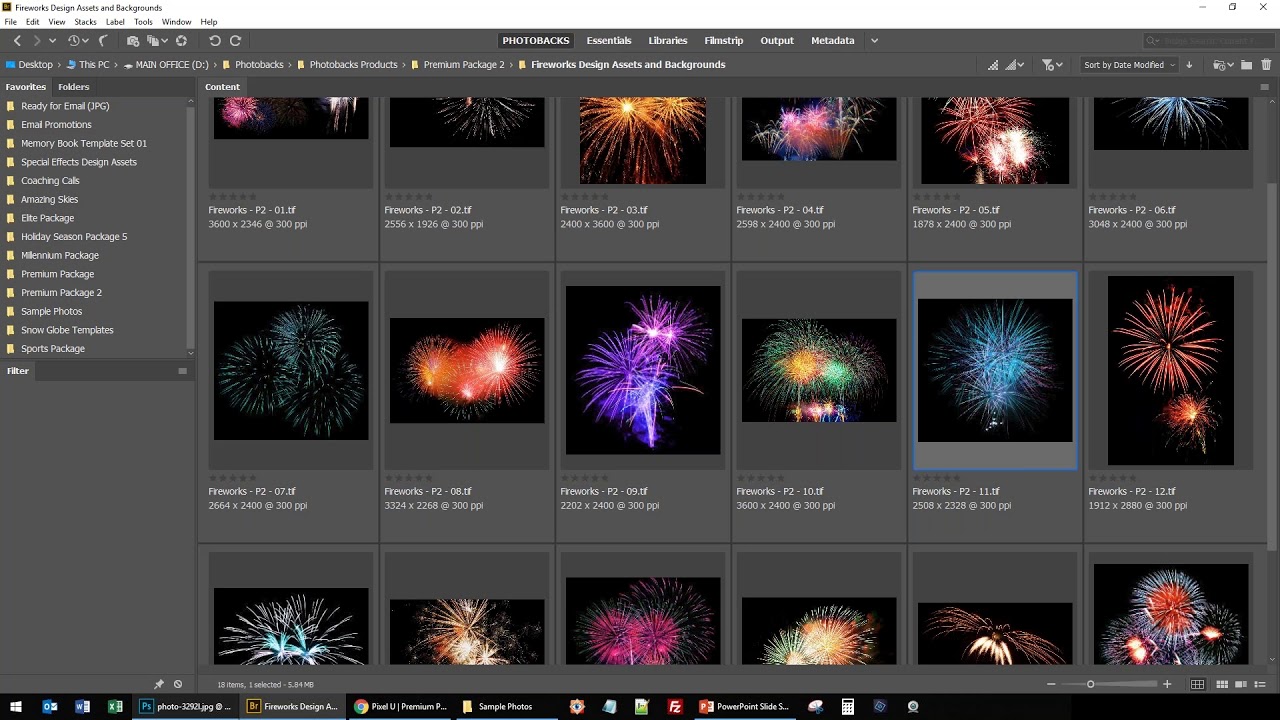Click into the Bridge search field
This screenshot has height=720, width=1280.
[1208, 41]
